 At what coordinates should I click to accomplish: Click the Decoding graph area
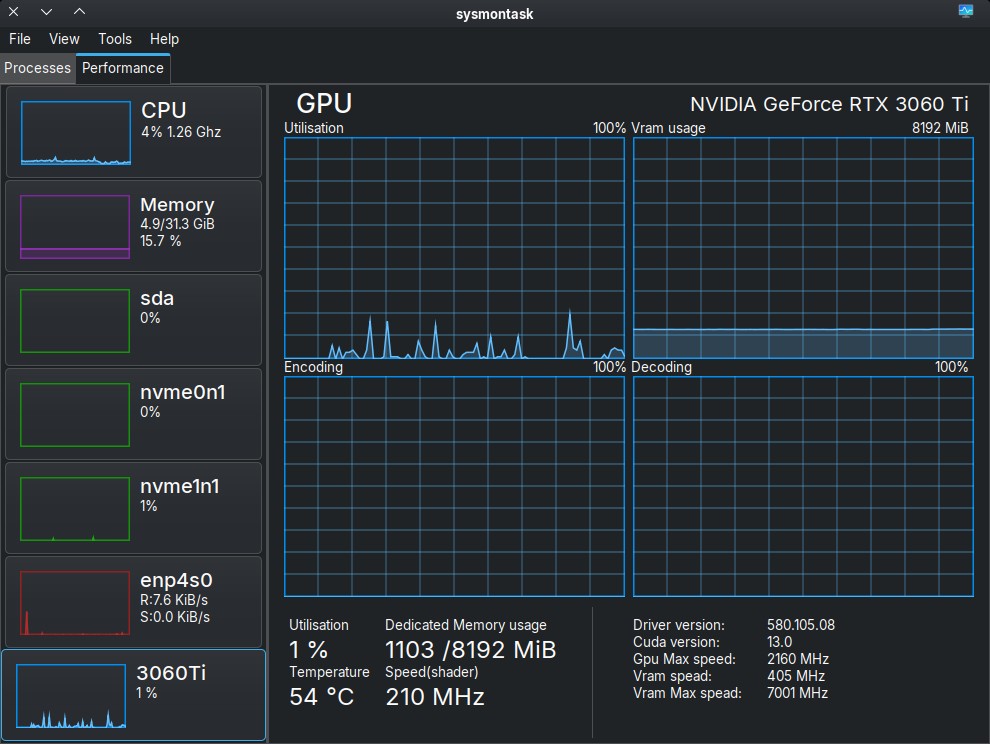point(803,486)
